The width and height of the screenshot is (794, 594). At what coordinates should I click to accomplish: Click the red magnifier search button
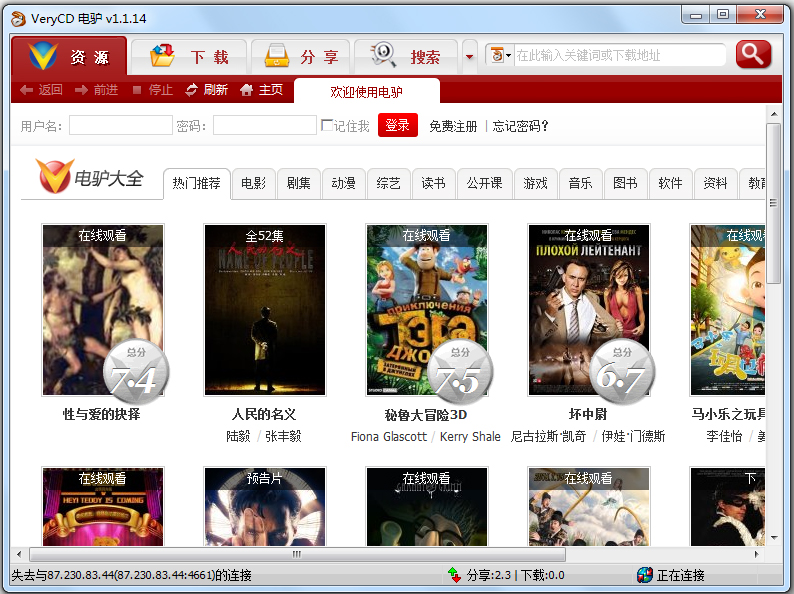[753, 55]
